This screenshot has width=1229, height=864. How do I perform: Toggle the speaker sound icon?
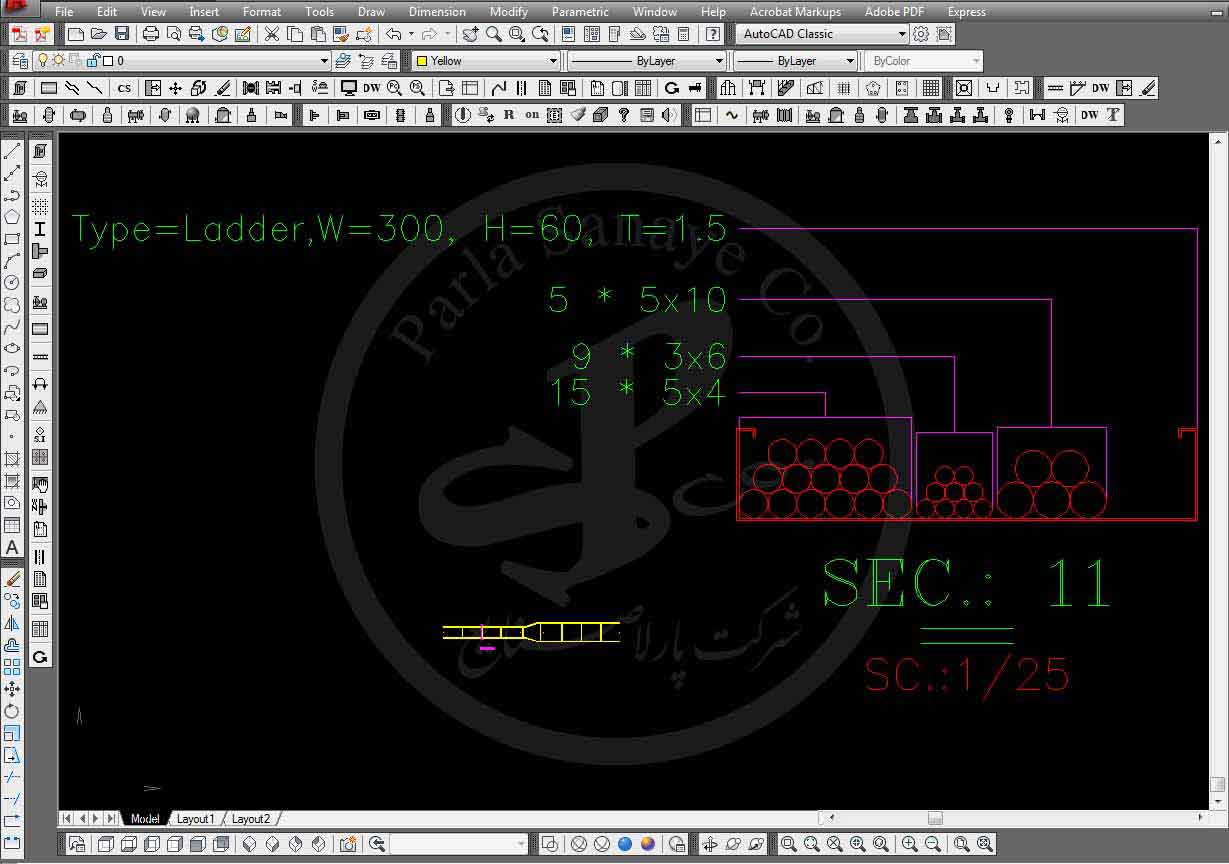pos(669,115)
